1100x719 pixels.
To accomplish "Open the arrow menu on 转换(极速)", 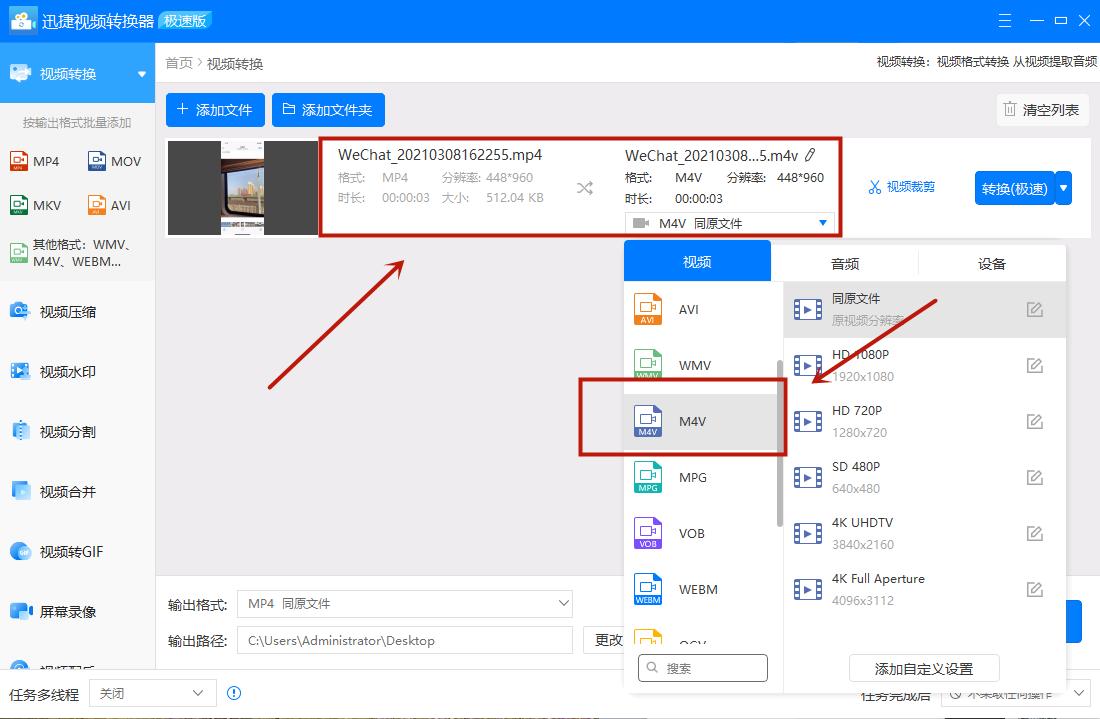I will coord(1062,188).
